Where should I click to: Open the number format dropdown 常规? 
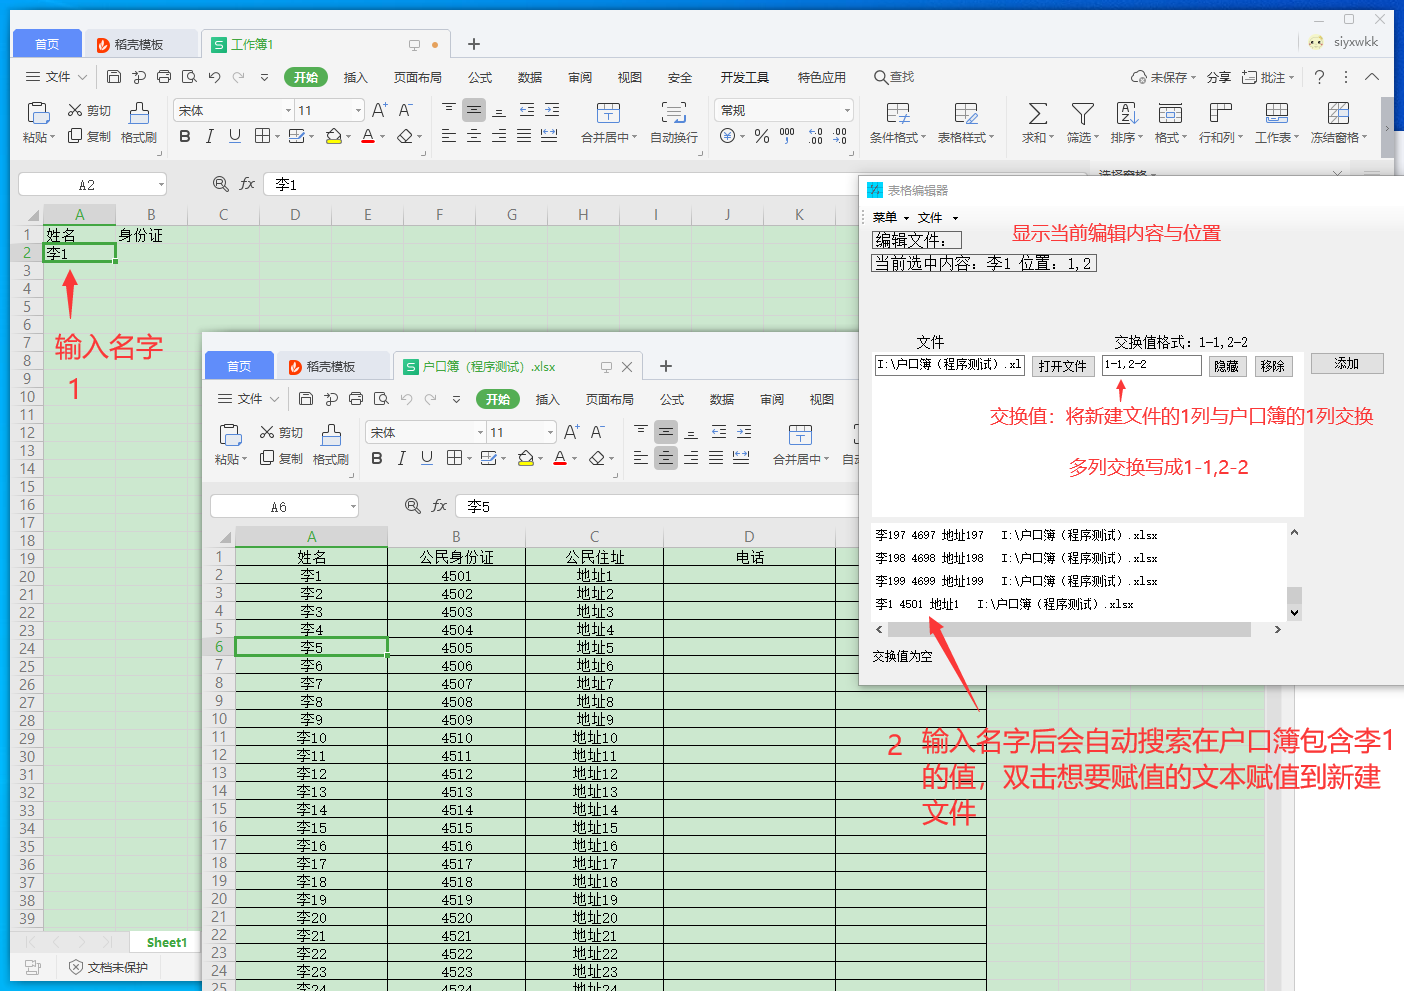847,110
